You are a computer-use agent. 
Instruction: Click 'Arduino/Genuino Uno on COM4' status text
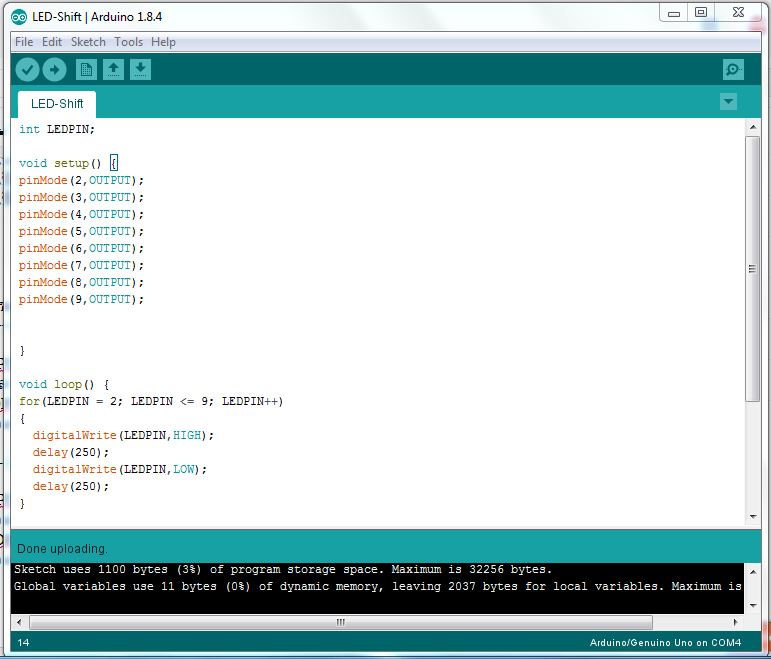coord(665,643)
